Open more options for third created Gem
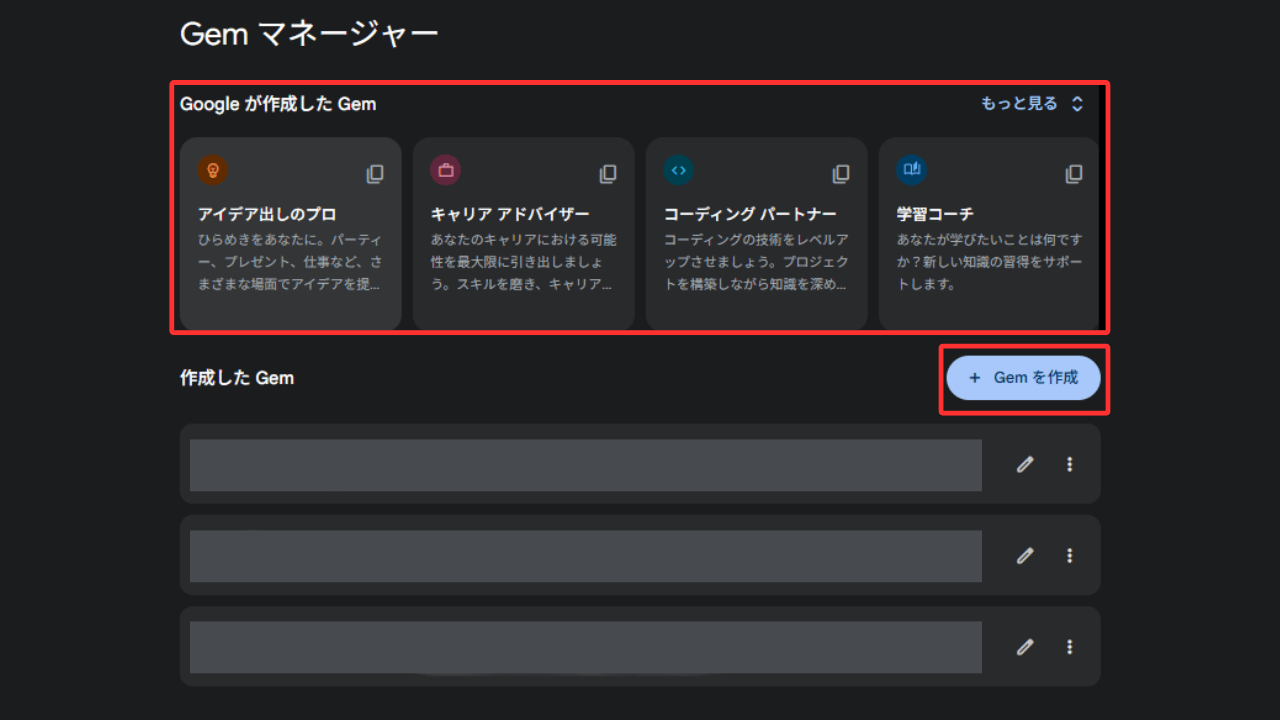 pos(1070,647)
